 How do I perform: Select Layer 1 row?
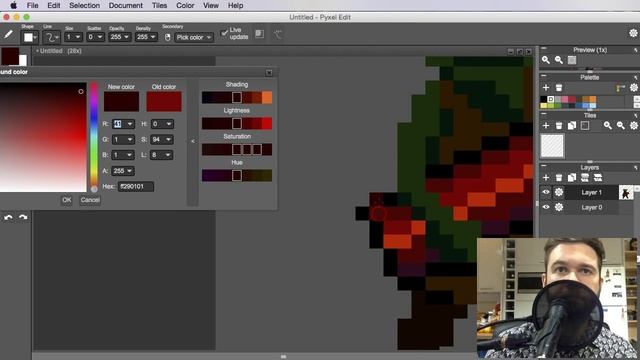[592, 192]
